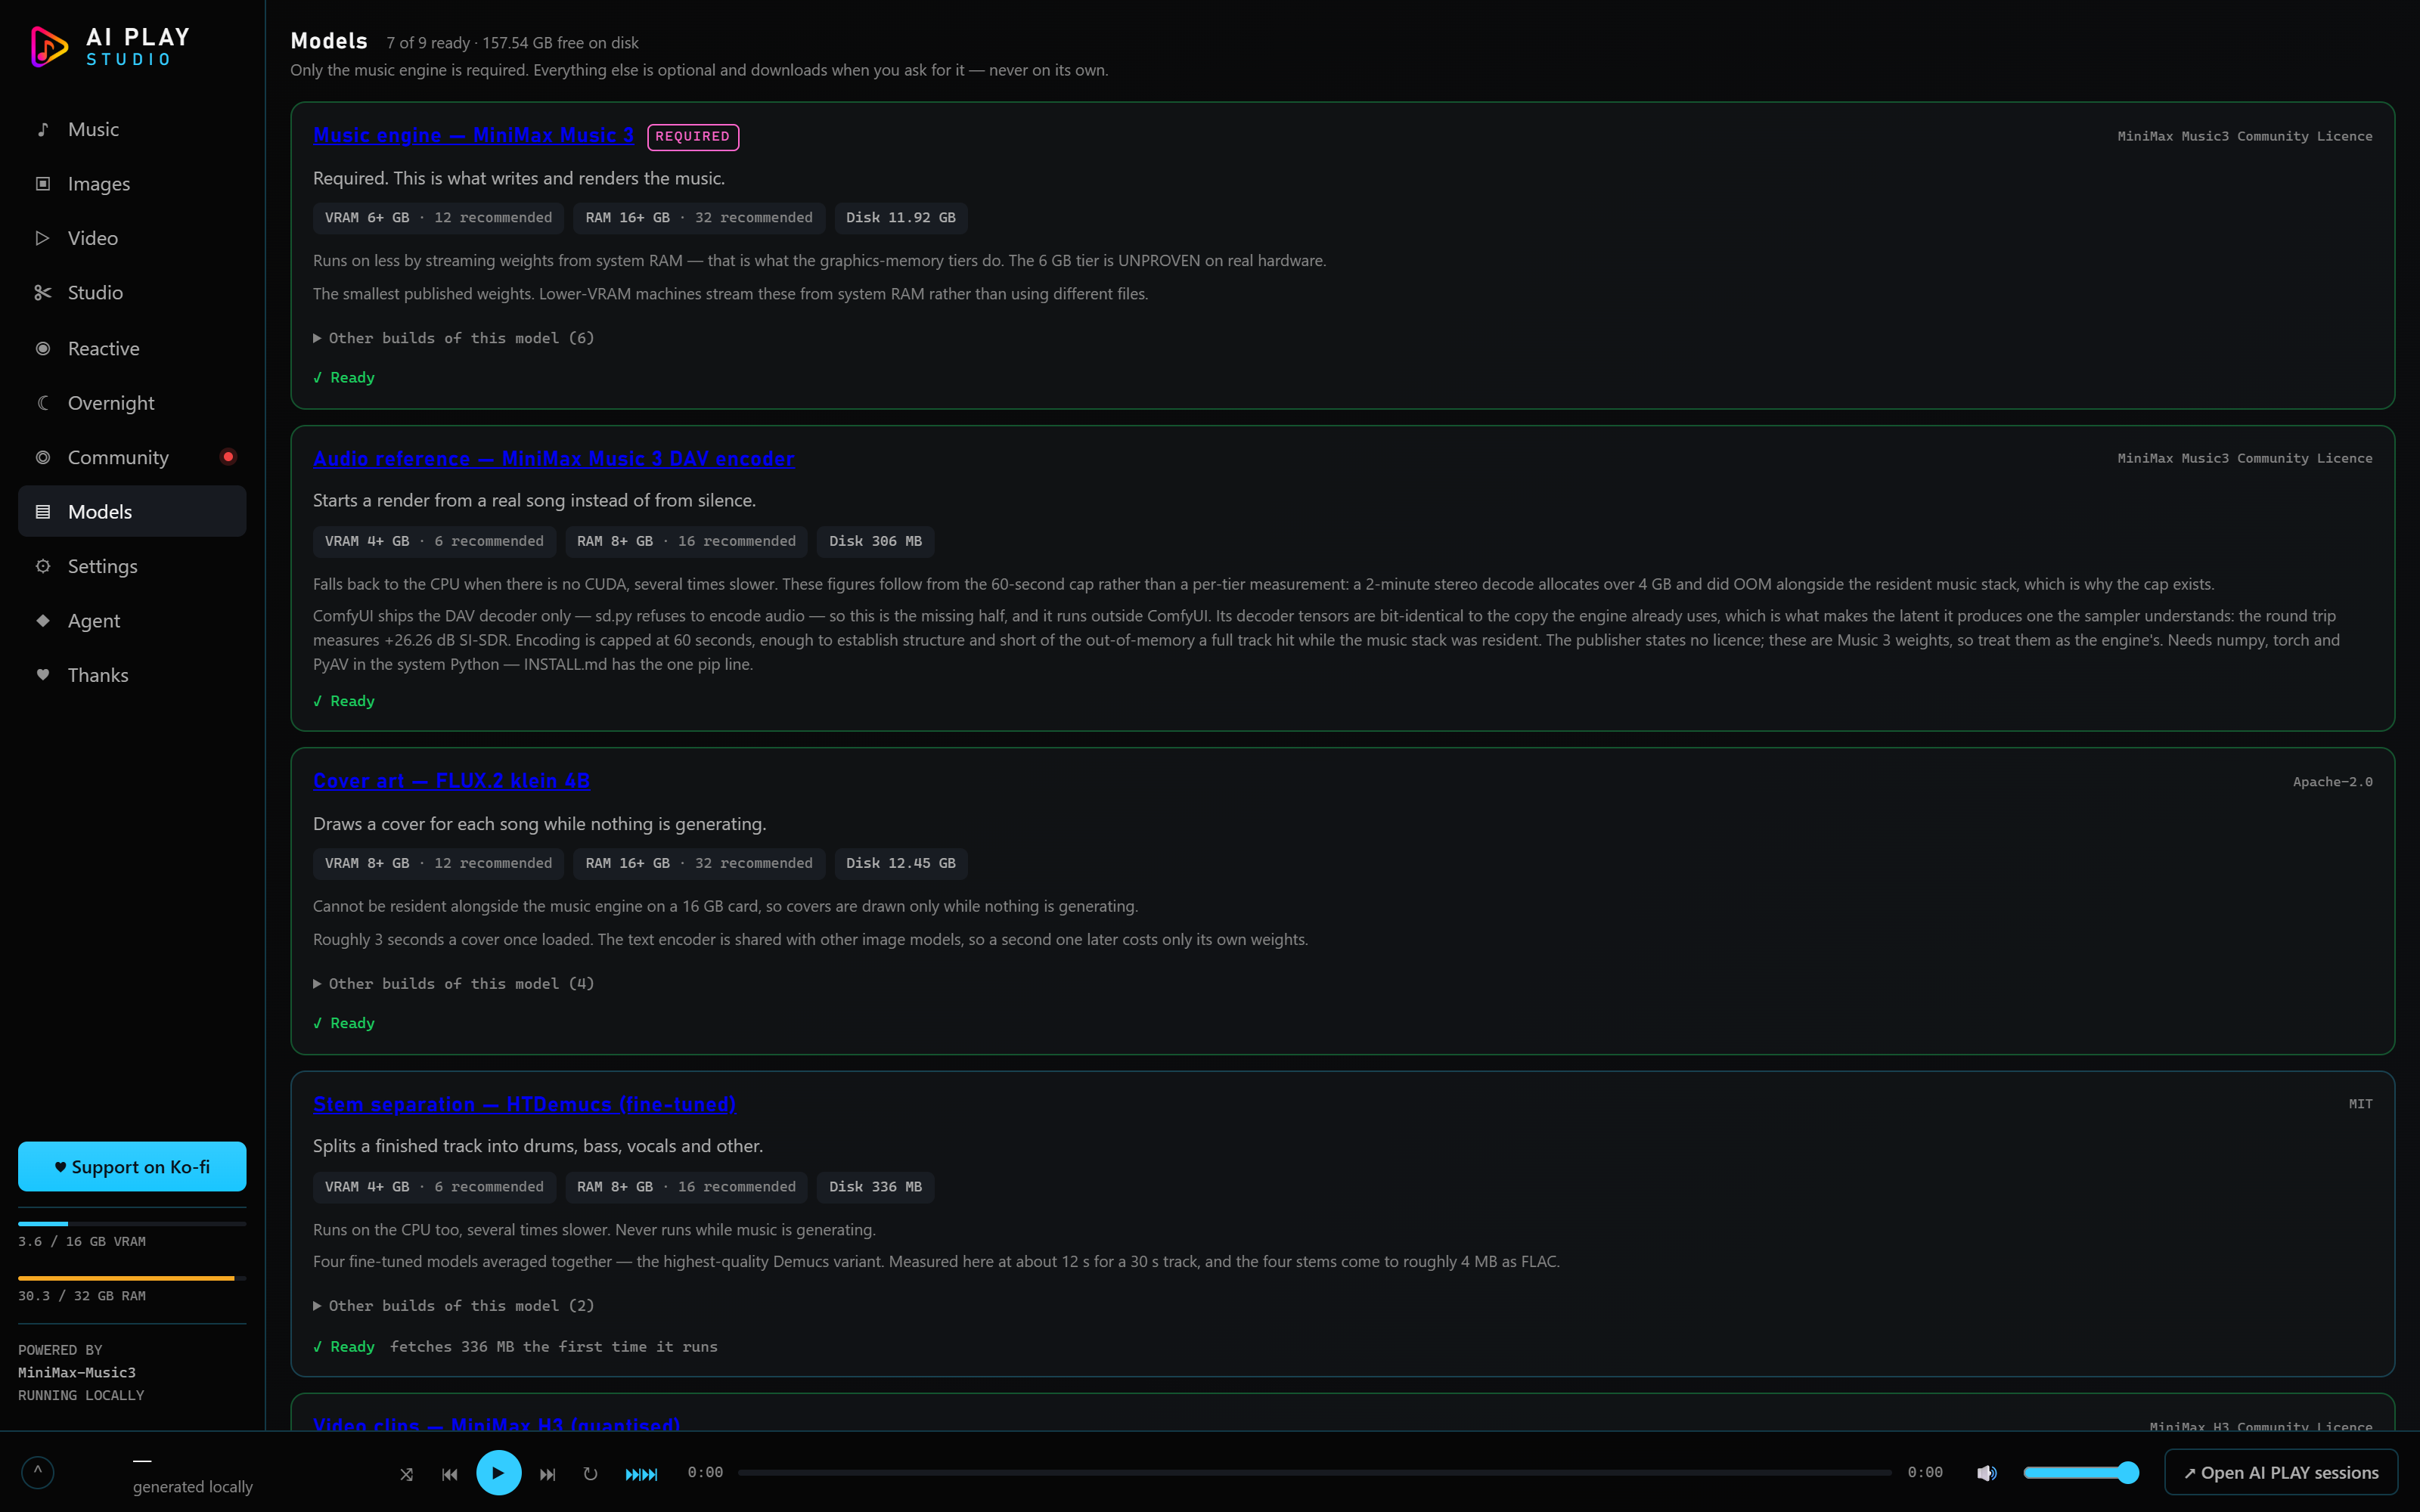Open the Stem separation — HTDemucs (fine-tuned) link

pyautogui.click(x=524, y=1104)
